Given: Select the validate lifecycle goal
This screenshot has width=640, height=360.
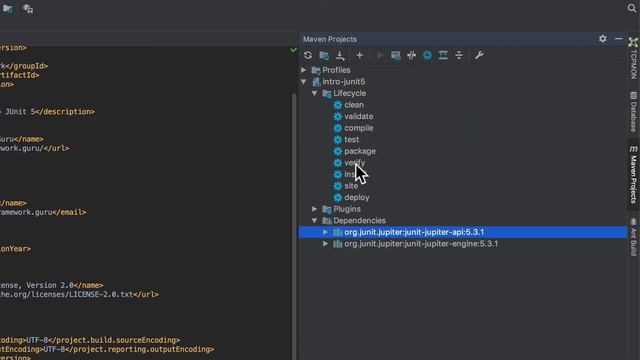Looking at the screenshot, I should 358,116.
